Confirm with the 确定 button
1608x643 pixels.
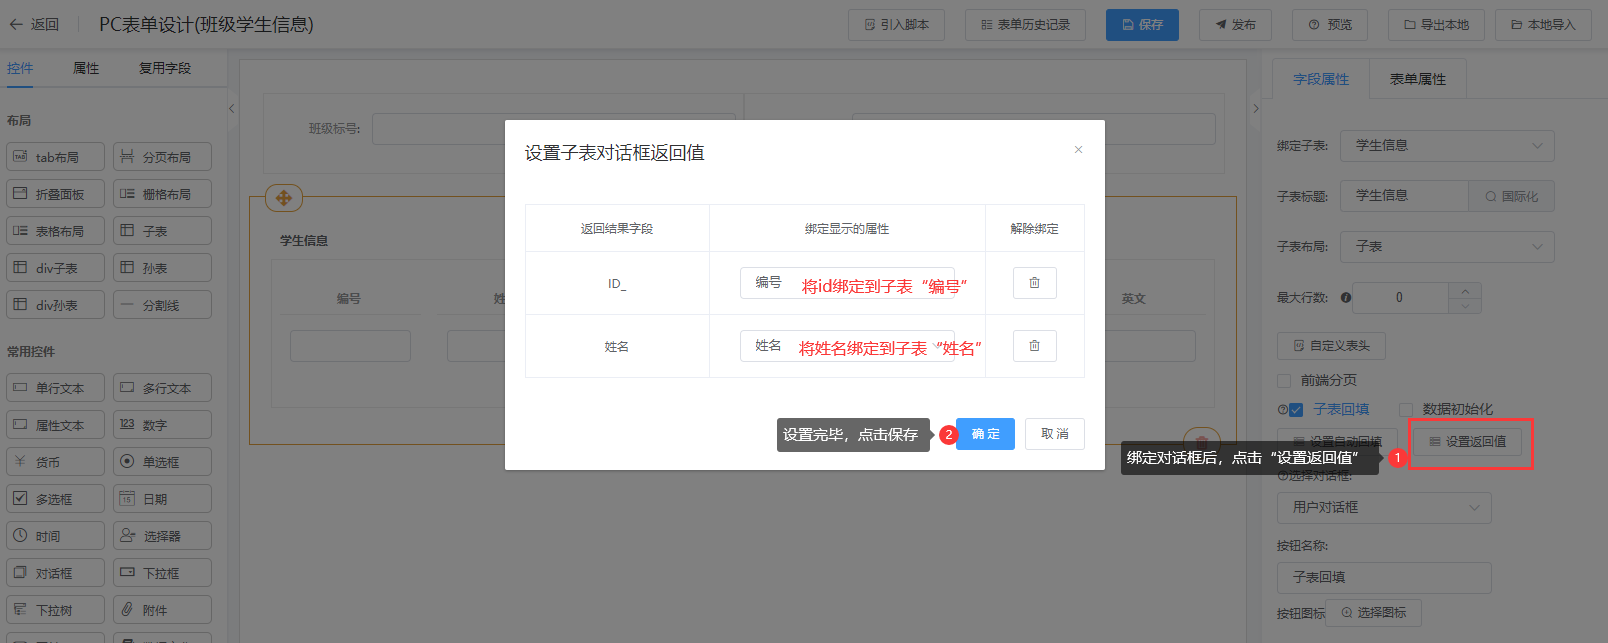[x=985, y=434]
